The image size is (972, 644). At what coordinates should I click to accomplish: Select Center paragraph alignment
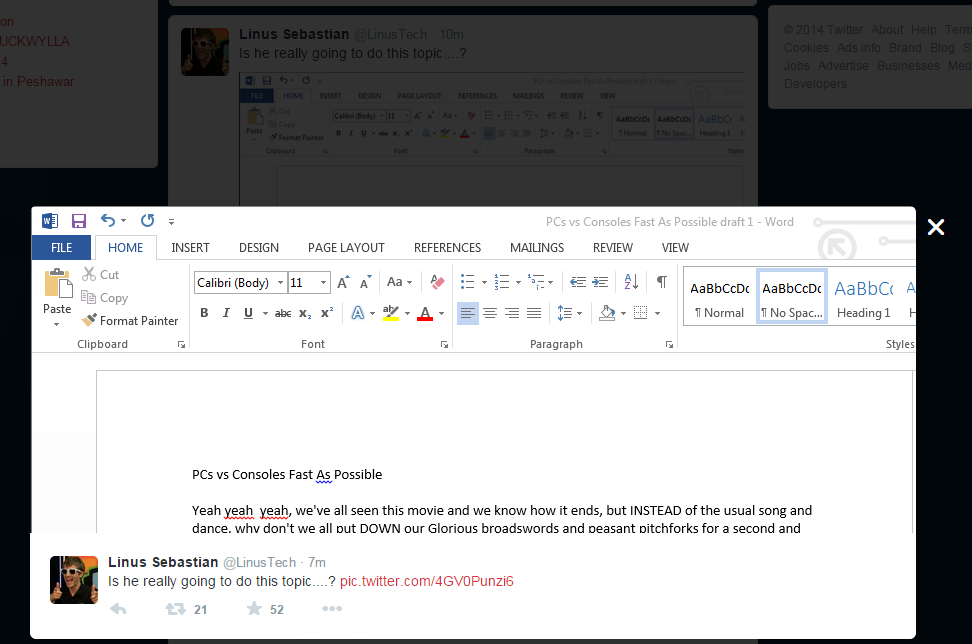point(490,313)
